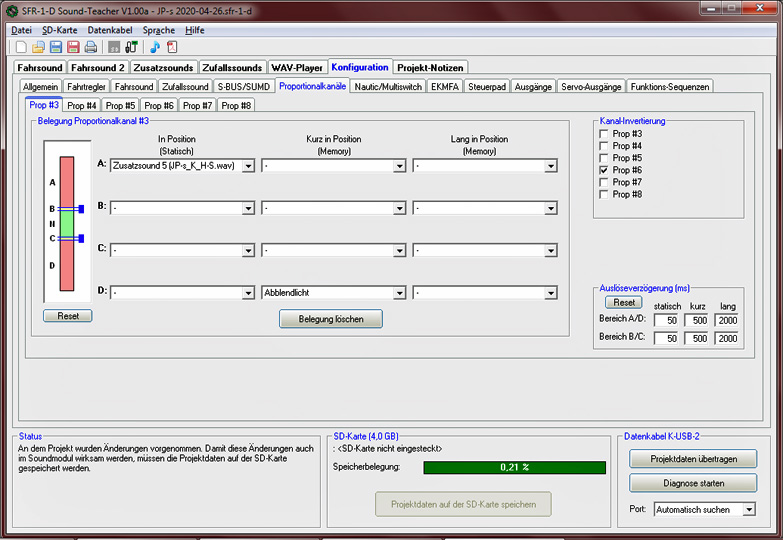Switch to the Prop #6 channel tab
The height and width of the screenshot is (540, 783).
coord(159,106)
